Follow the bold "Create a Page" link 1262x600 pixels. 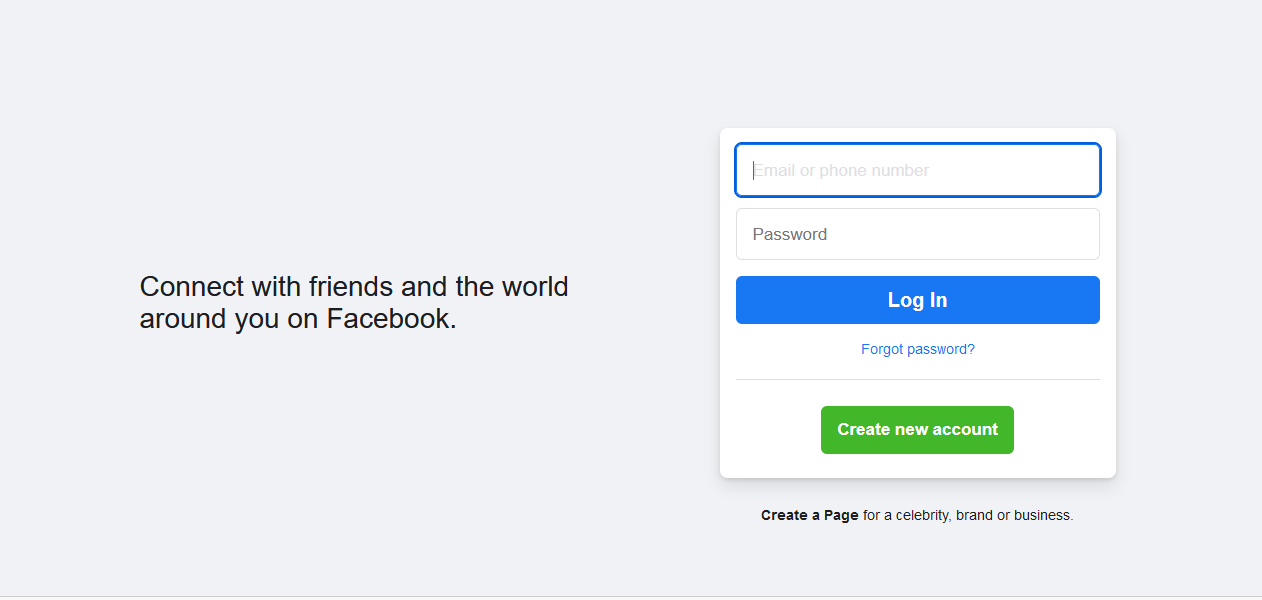click(809, 516)
